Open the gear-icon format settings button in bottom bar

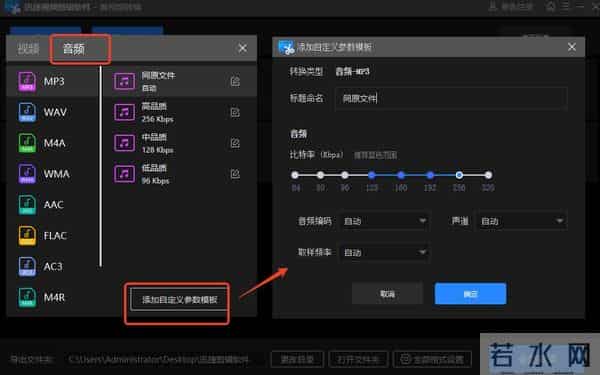point(432,359)
